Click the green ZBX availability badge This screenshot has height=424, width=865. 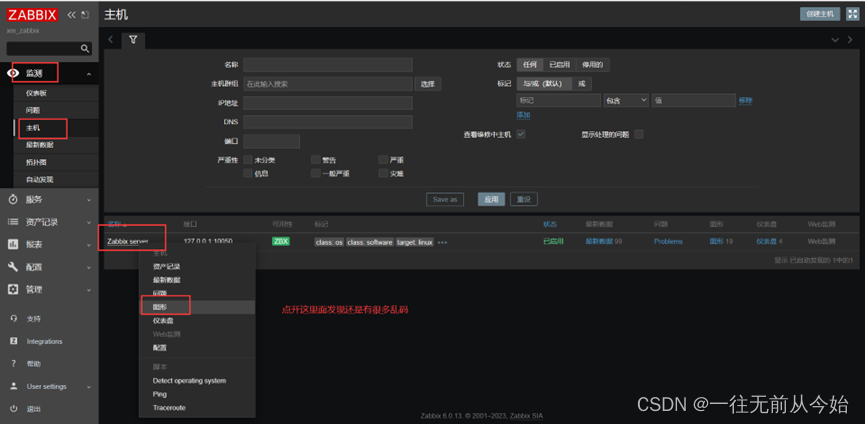281,241
